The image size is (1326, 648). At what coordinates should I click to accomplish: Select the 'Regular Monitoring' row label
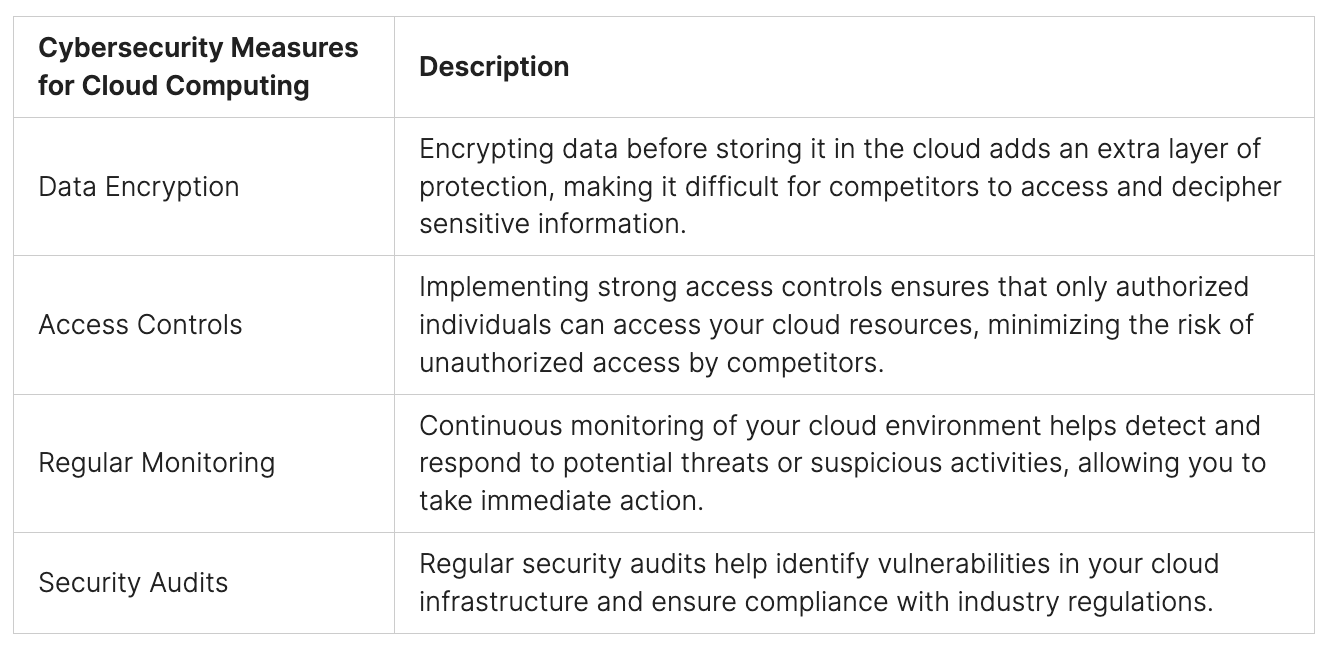point(156,463)
